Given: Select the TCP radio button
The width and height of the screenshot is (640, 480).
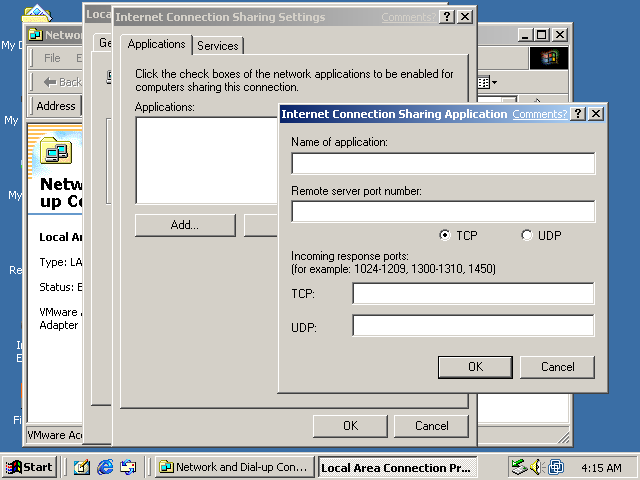Looking at the screenshot, I should [x=445, y=235].
